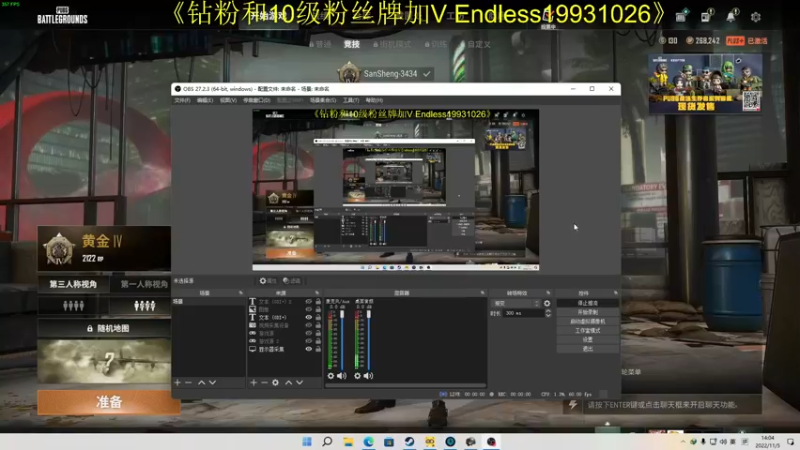This screenshot has height=450, width=800.
Task: Move the selected source down in the sources list
Action: click(x=299, y=382)
